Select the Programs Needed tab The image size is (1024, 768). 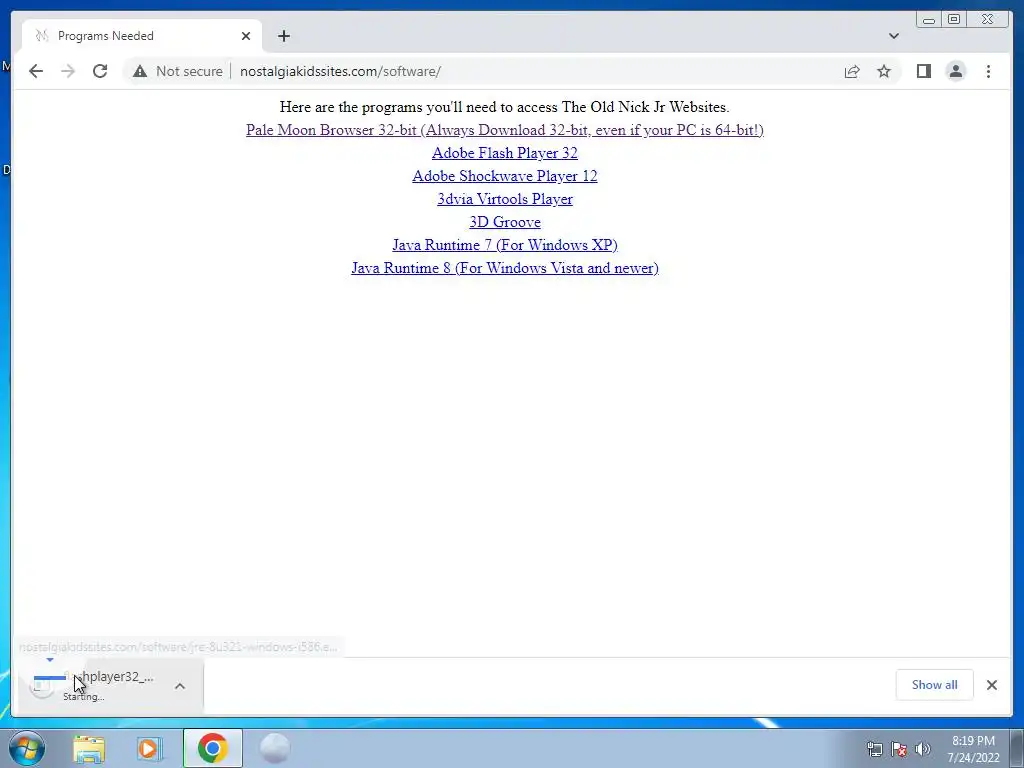coord(142,36)
